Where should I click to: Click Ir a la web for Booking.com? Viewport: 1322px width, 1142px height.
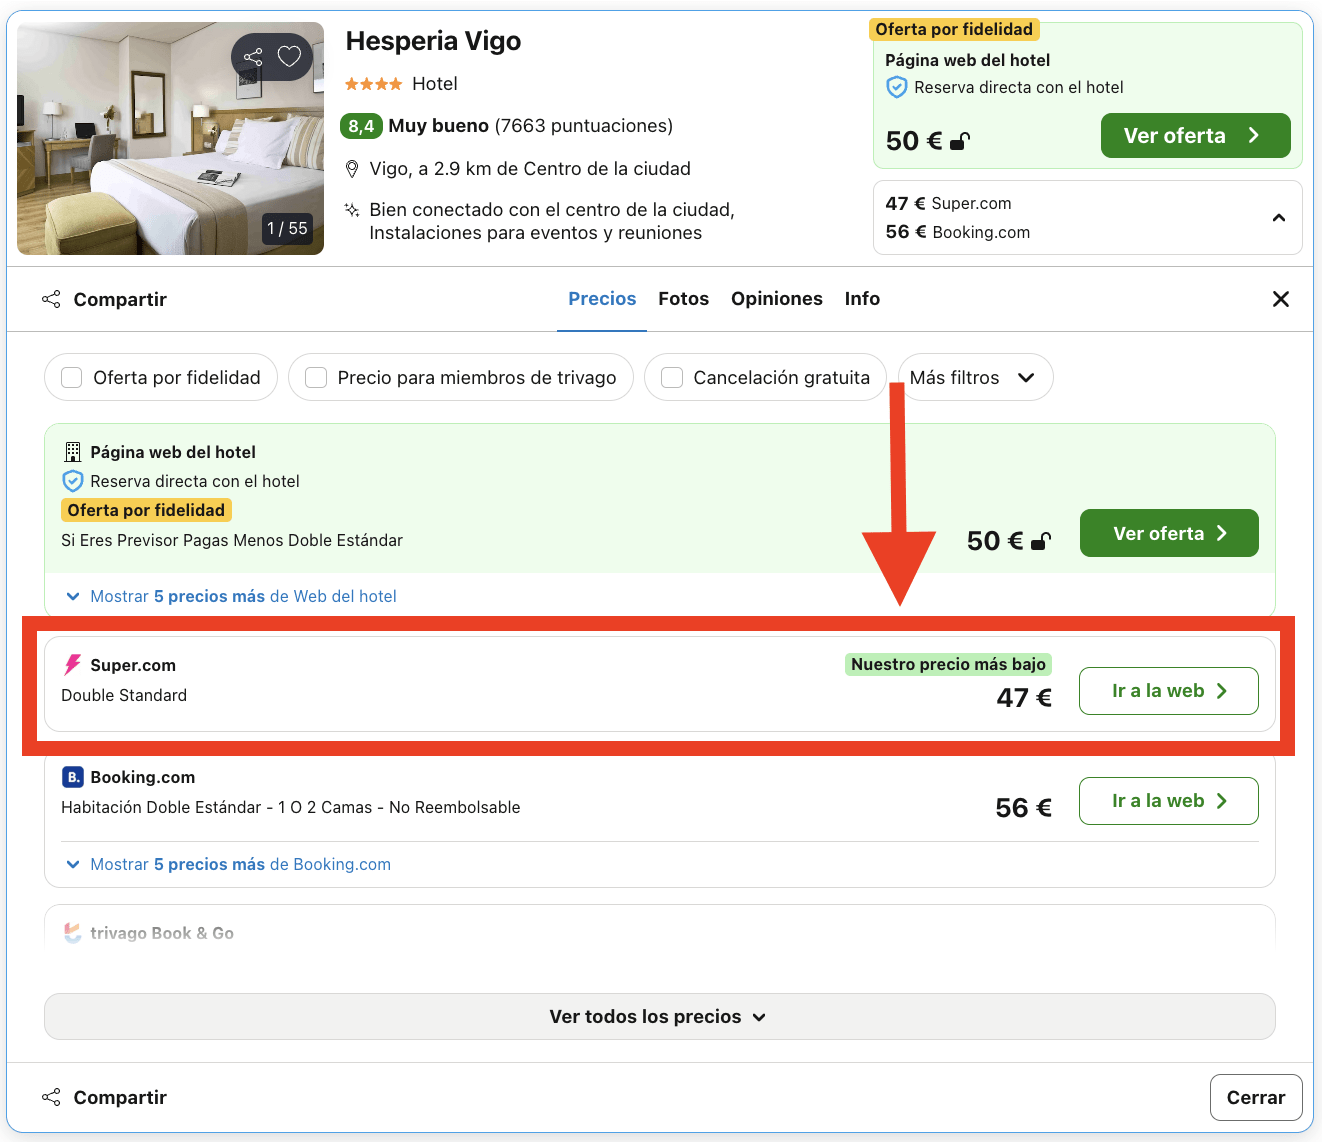(1169, 801)
